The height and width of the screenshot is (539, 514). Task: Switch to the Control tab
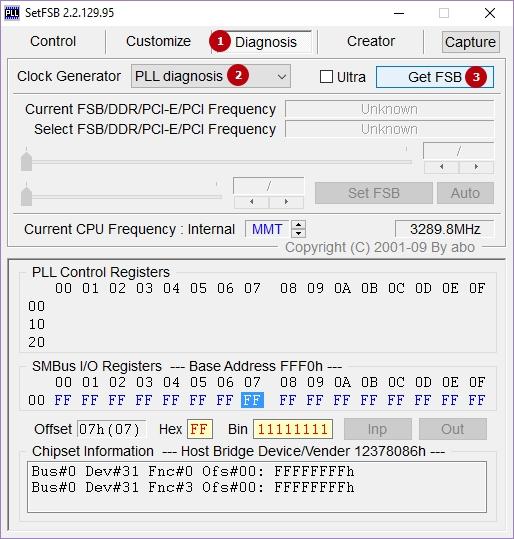point(53,42)
